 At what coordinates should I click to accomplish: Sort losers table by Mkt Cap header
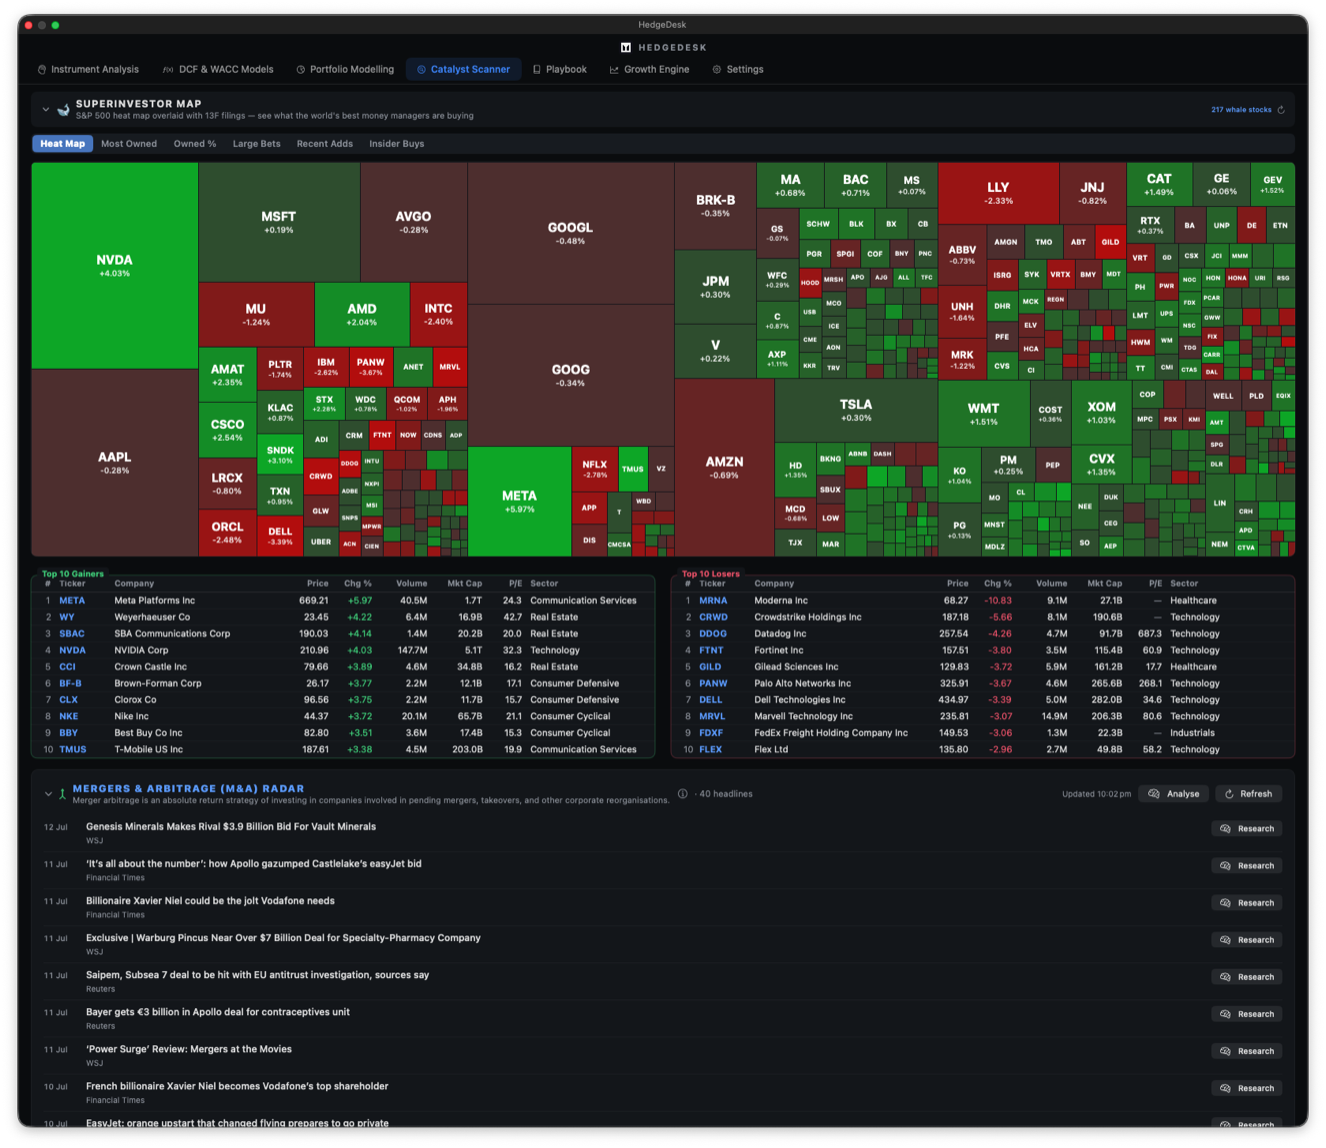pos(1104,583)
